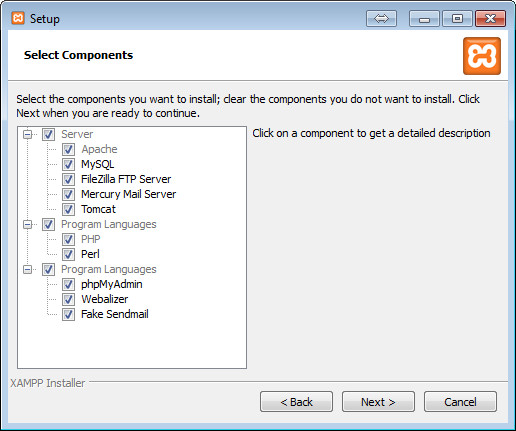Disable the Webalizer component checkbox
516x431 pixels.
click(x=68, y=299)
